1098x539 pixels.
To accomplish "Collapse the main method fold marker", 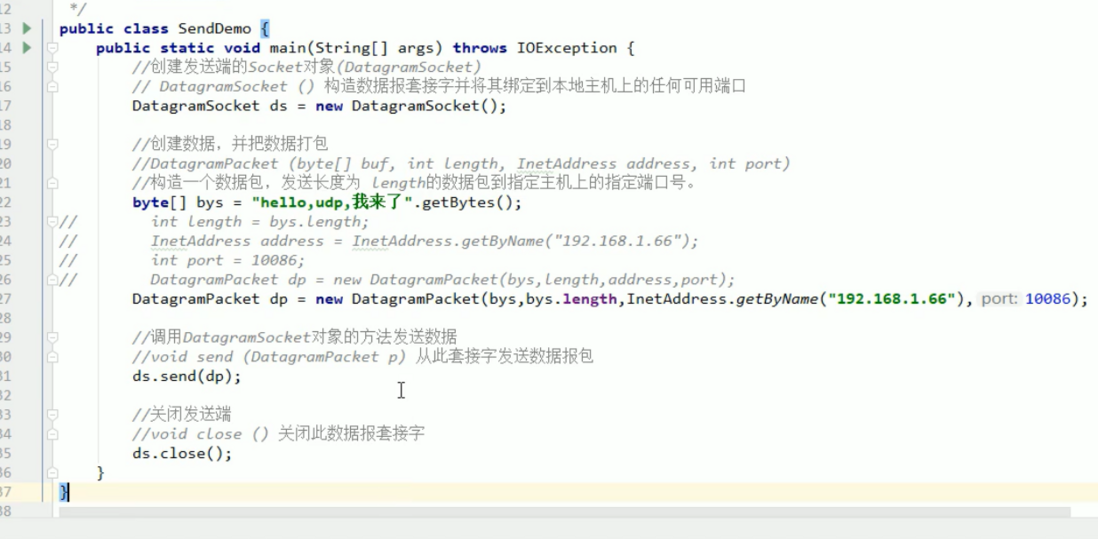I will [x=53, y=48].
